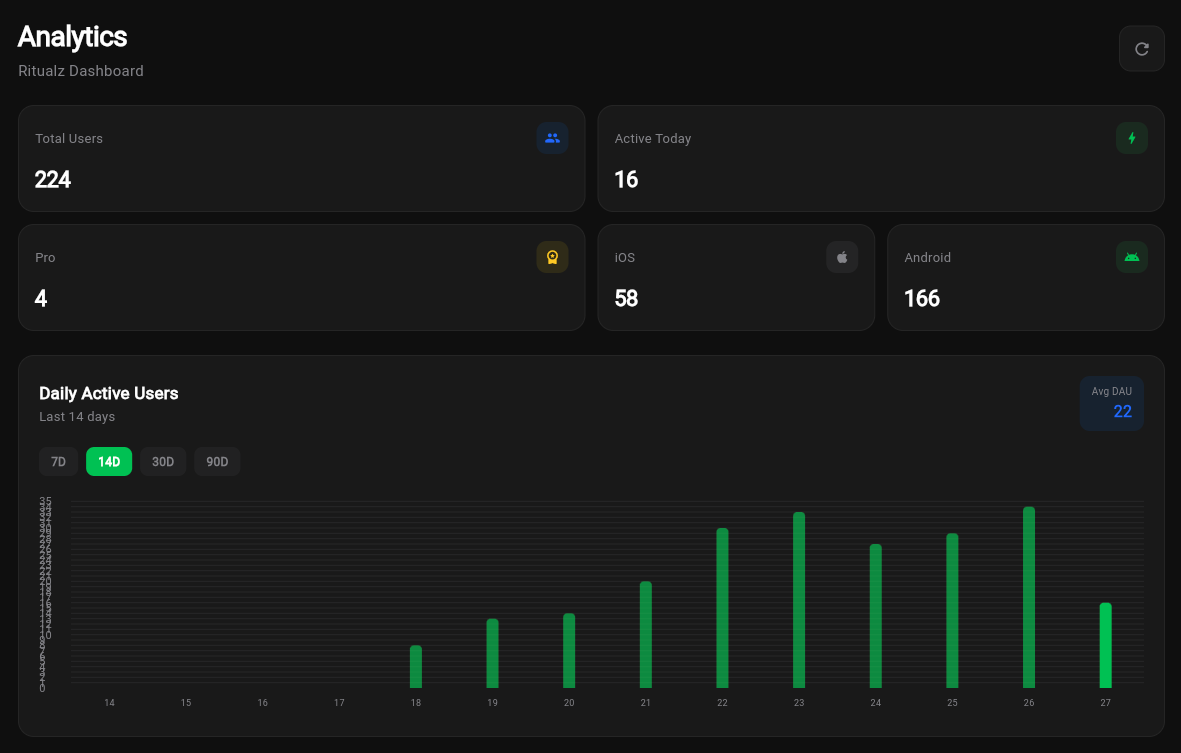Click the Avg DAU value badge
1181x753 pixels.
pos(1111,403)
